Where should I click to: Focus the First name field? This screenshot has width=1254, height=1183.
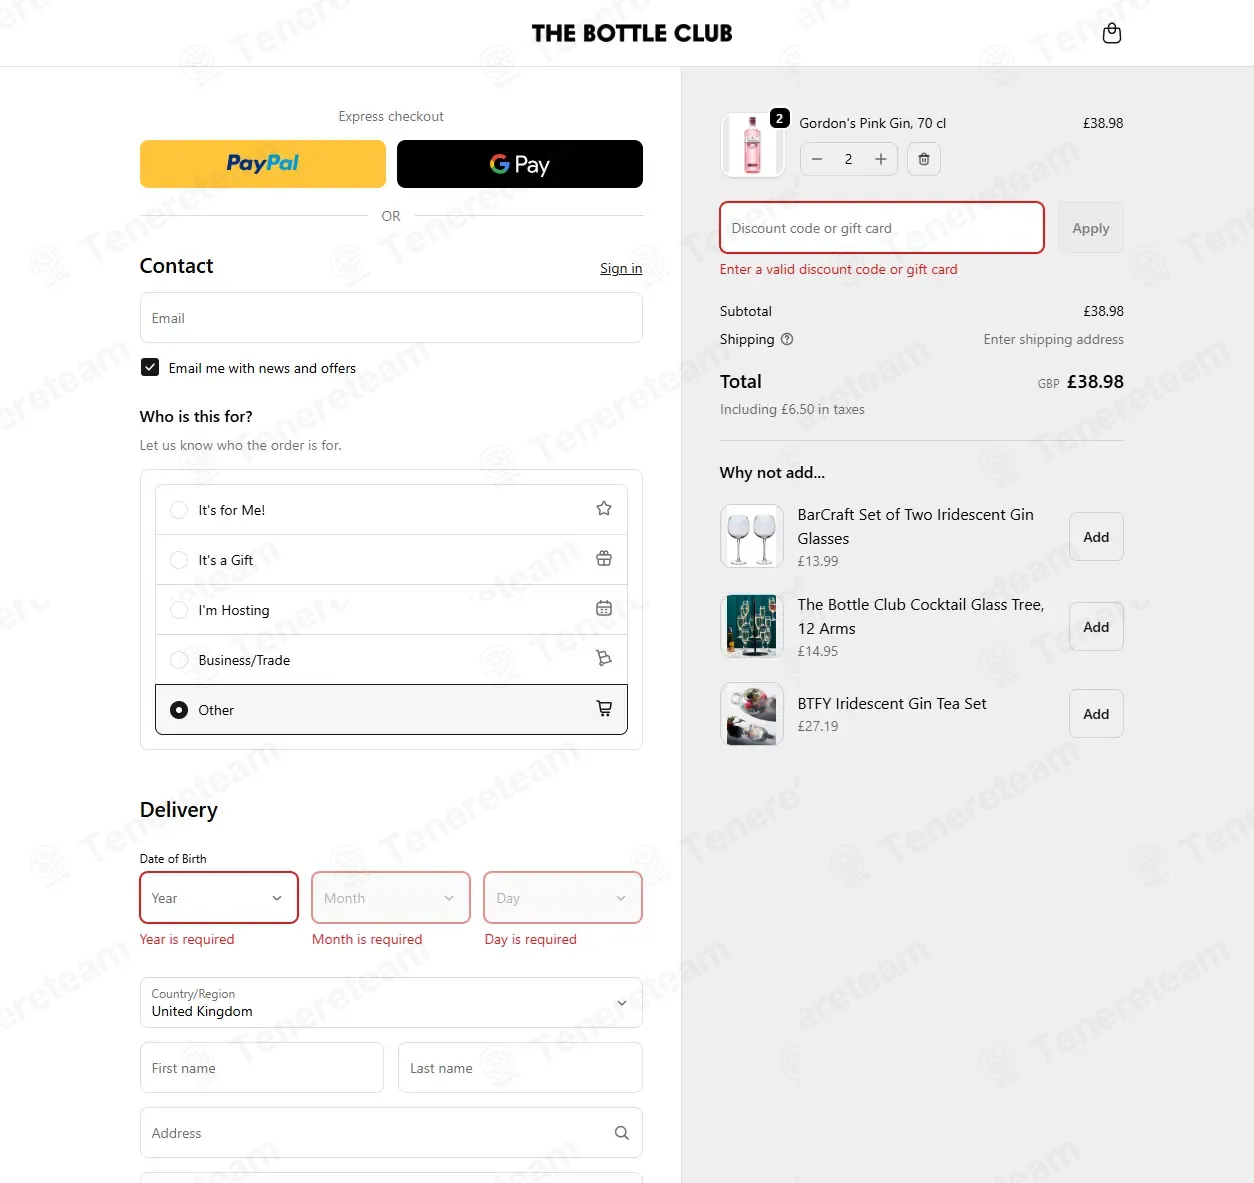click(262, 1068)
